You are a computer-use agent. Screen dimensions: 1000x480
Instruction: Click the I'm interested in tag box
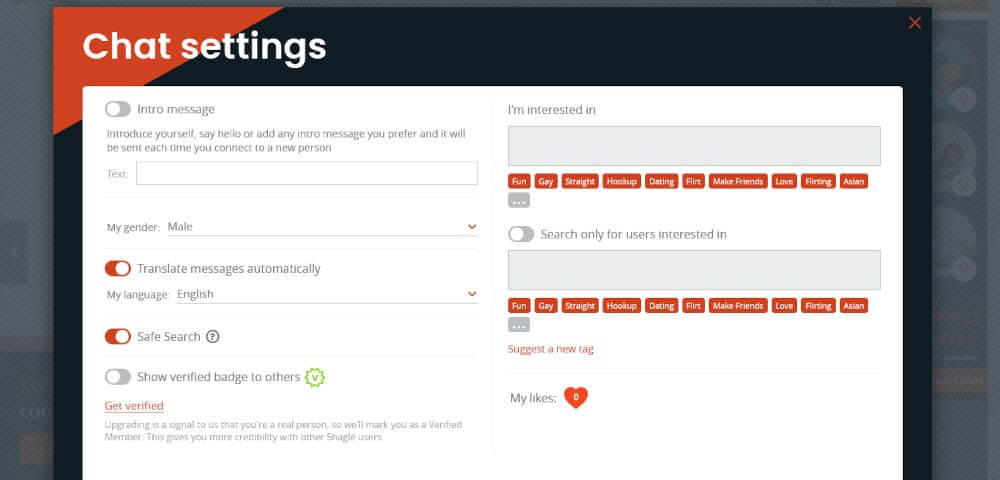click(695, 146)
